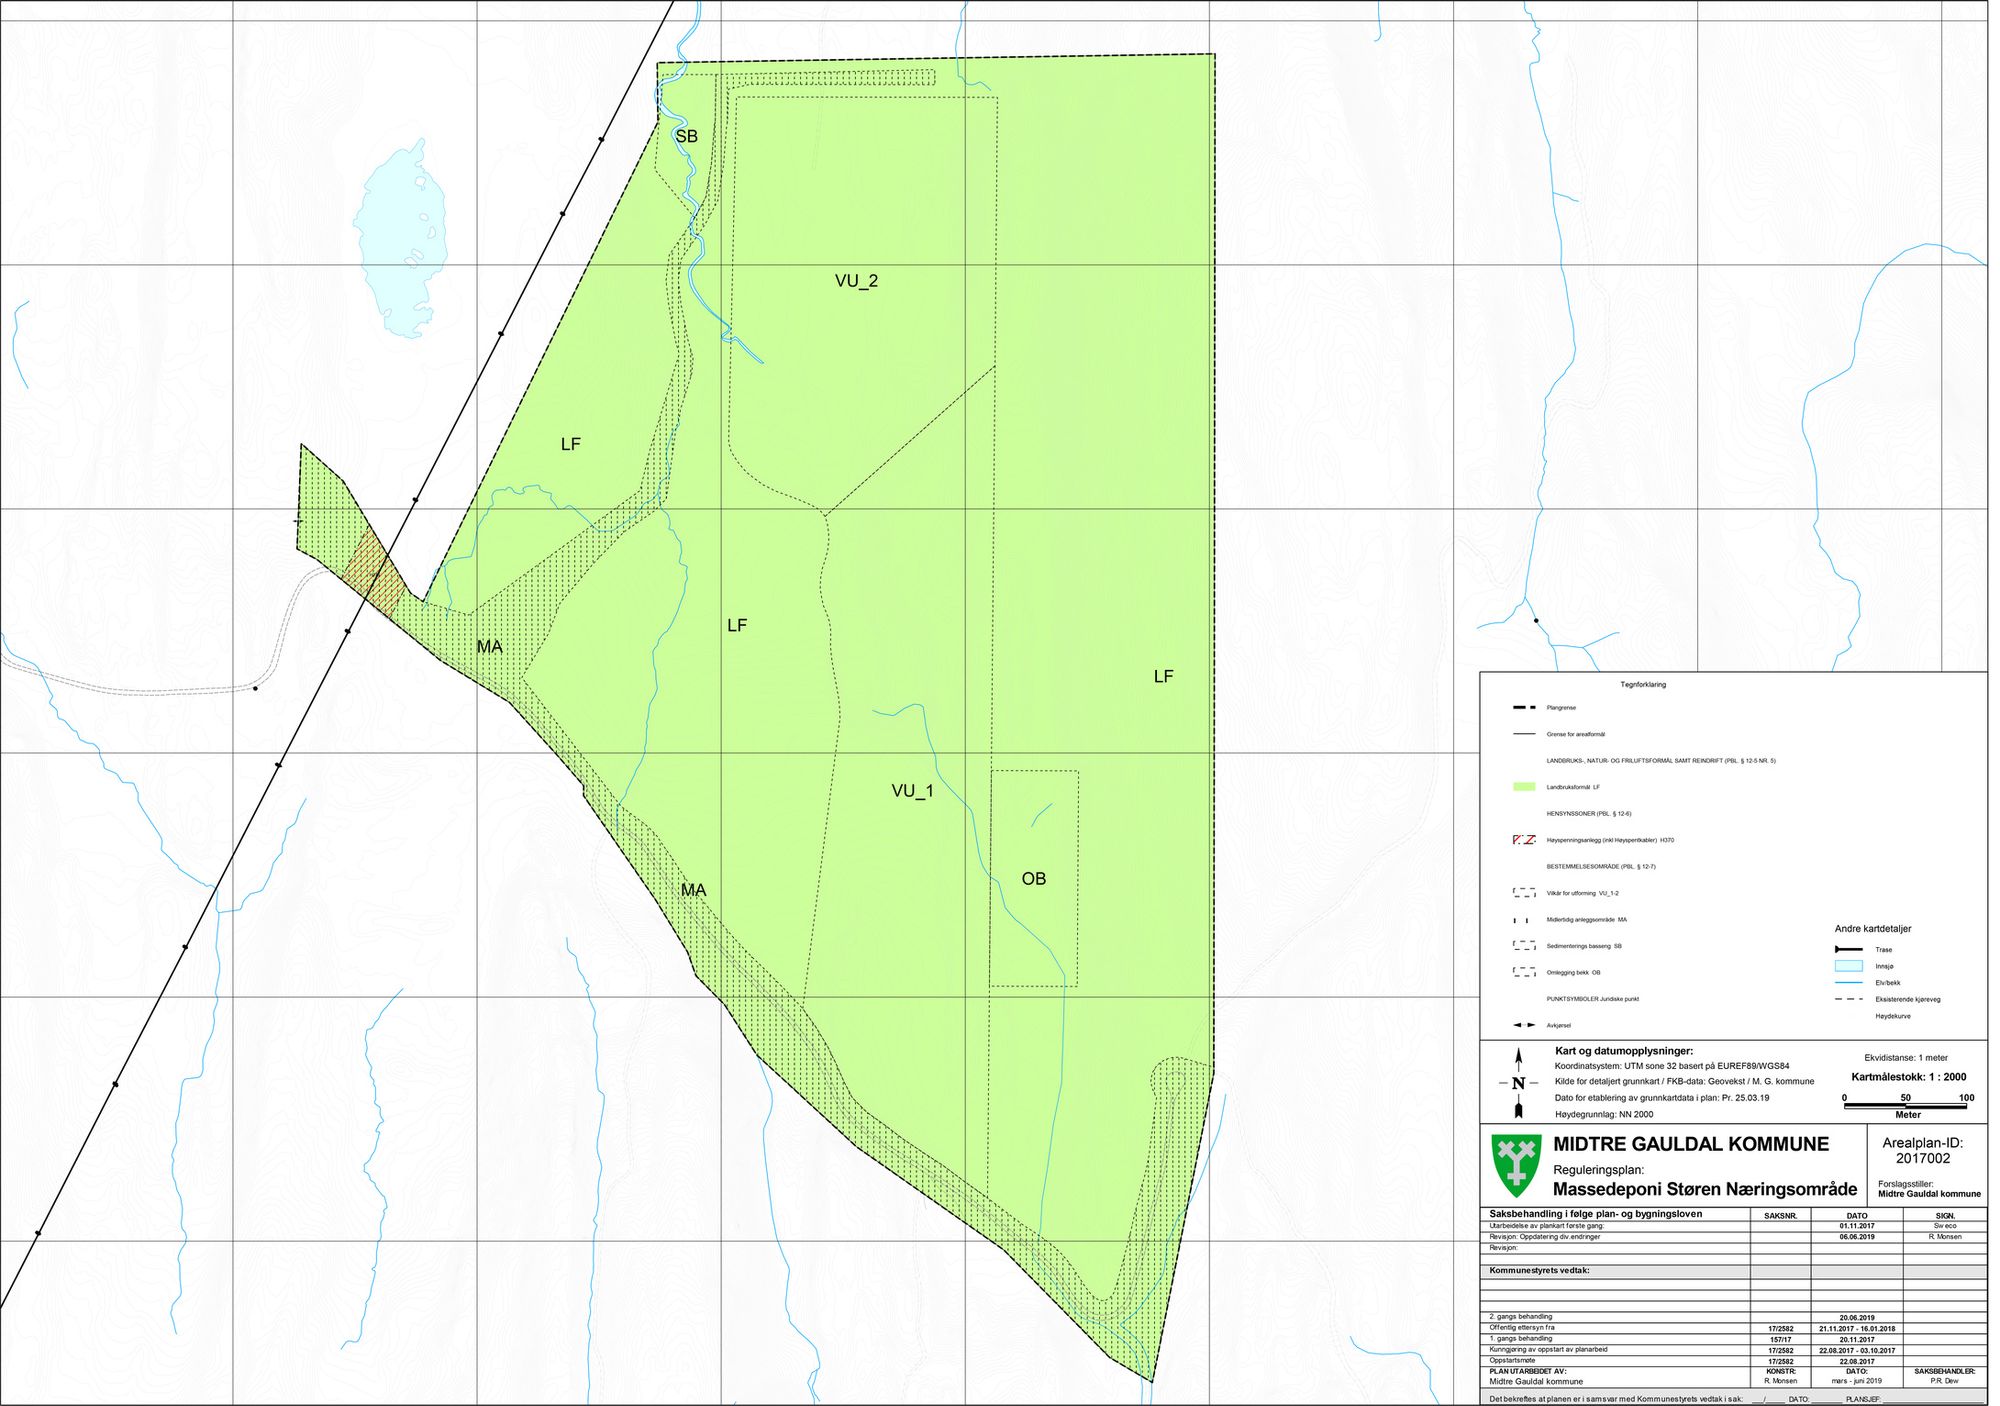Image resolution: width=2000 pixels, height=1406 pixels.
Task: Click the light blue Innsjø legend swatch
Action: (1848, 966)
